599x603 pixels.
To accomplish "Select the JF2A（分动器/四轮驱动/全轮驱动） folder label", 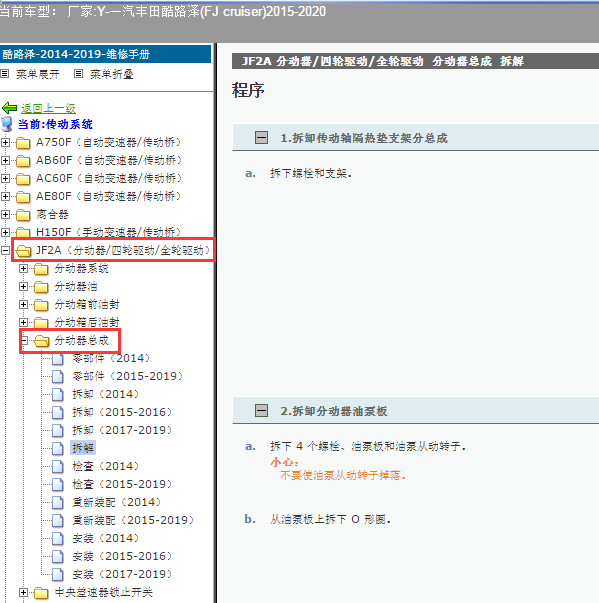I will (123, 250).
